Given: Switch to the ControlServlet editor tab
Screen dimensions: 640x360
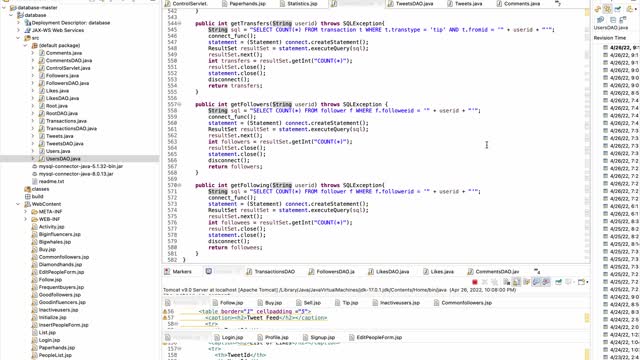Looking at the screenshot, I should pyautogui.click(x=186, y=4).
